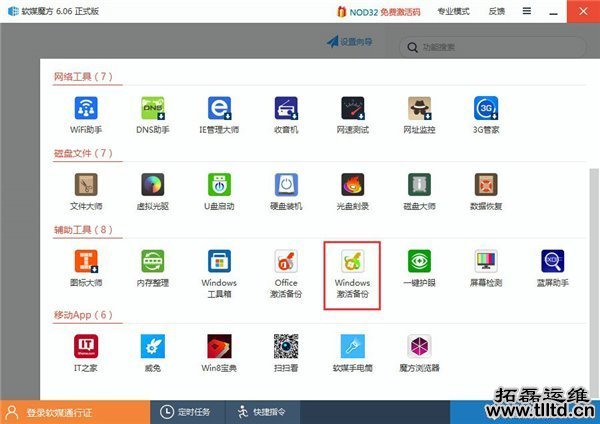Click NOD32 免费激活码 link
The height and width of the screenshot is (424, 600).
pyautogui.click(x=378, y=12)
